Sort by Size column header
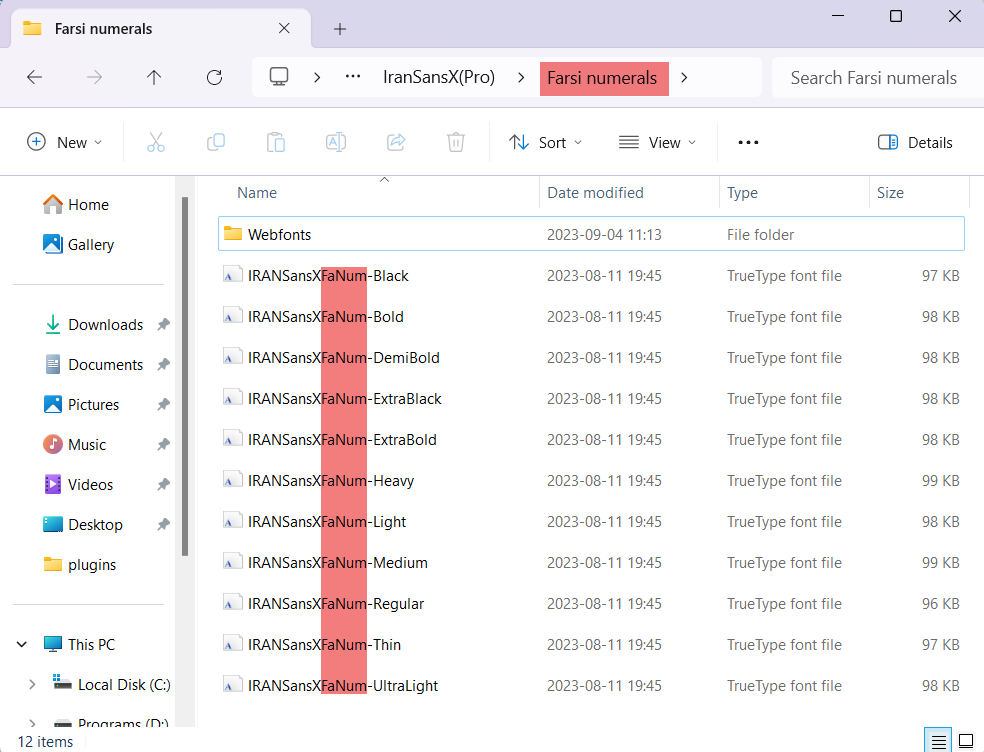 (919, 193)
